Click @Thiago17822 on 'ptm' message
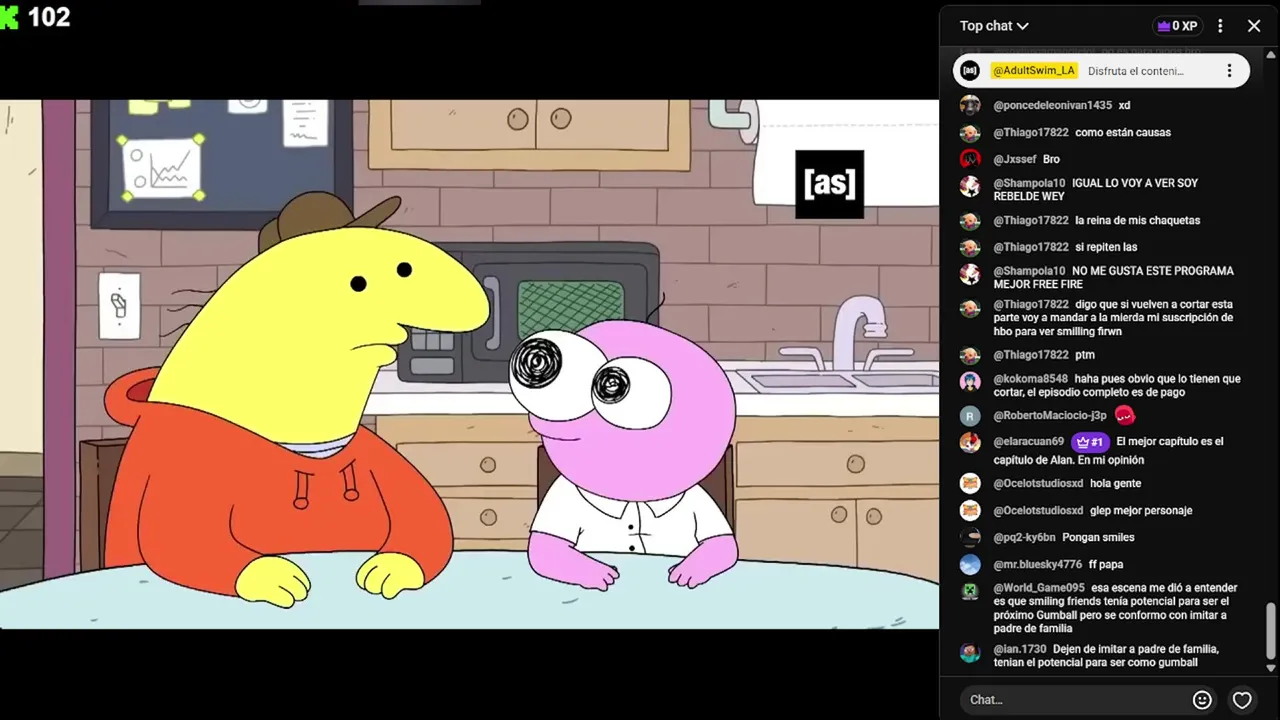The height and width of the screenshot is (720, 1280). [1031, 355]
